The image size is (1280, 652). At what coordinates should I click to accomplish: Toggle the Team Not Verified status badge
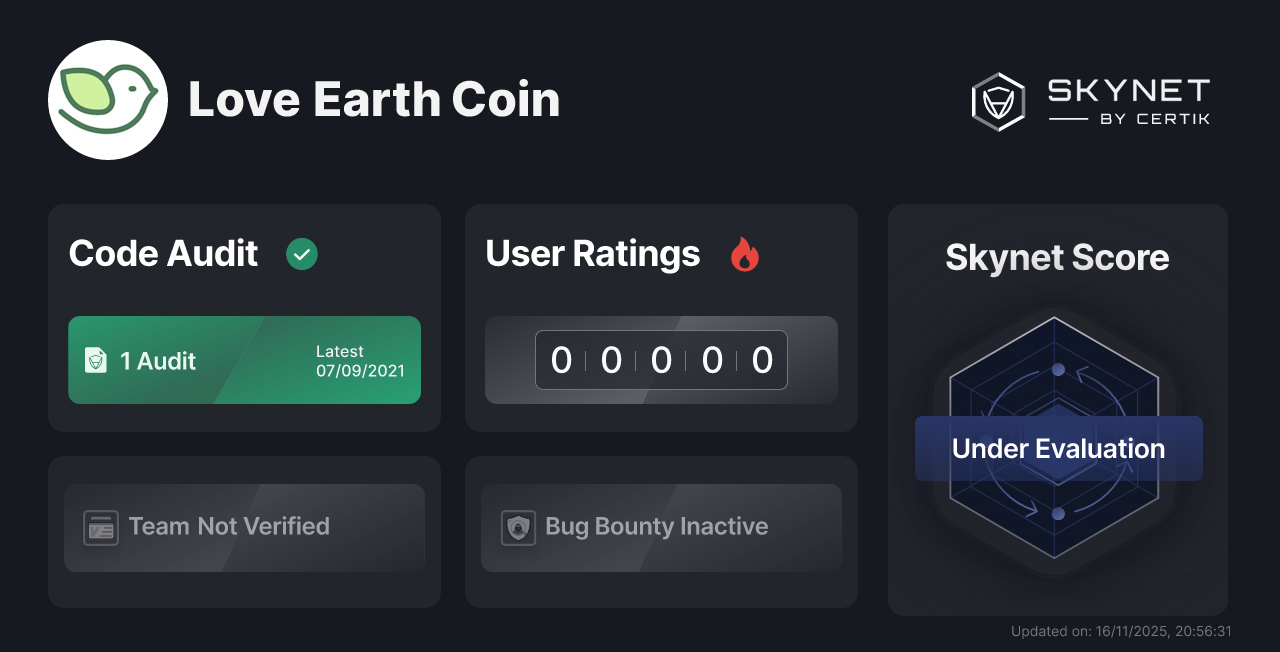(x=244, y=527)
